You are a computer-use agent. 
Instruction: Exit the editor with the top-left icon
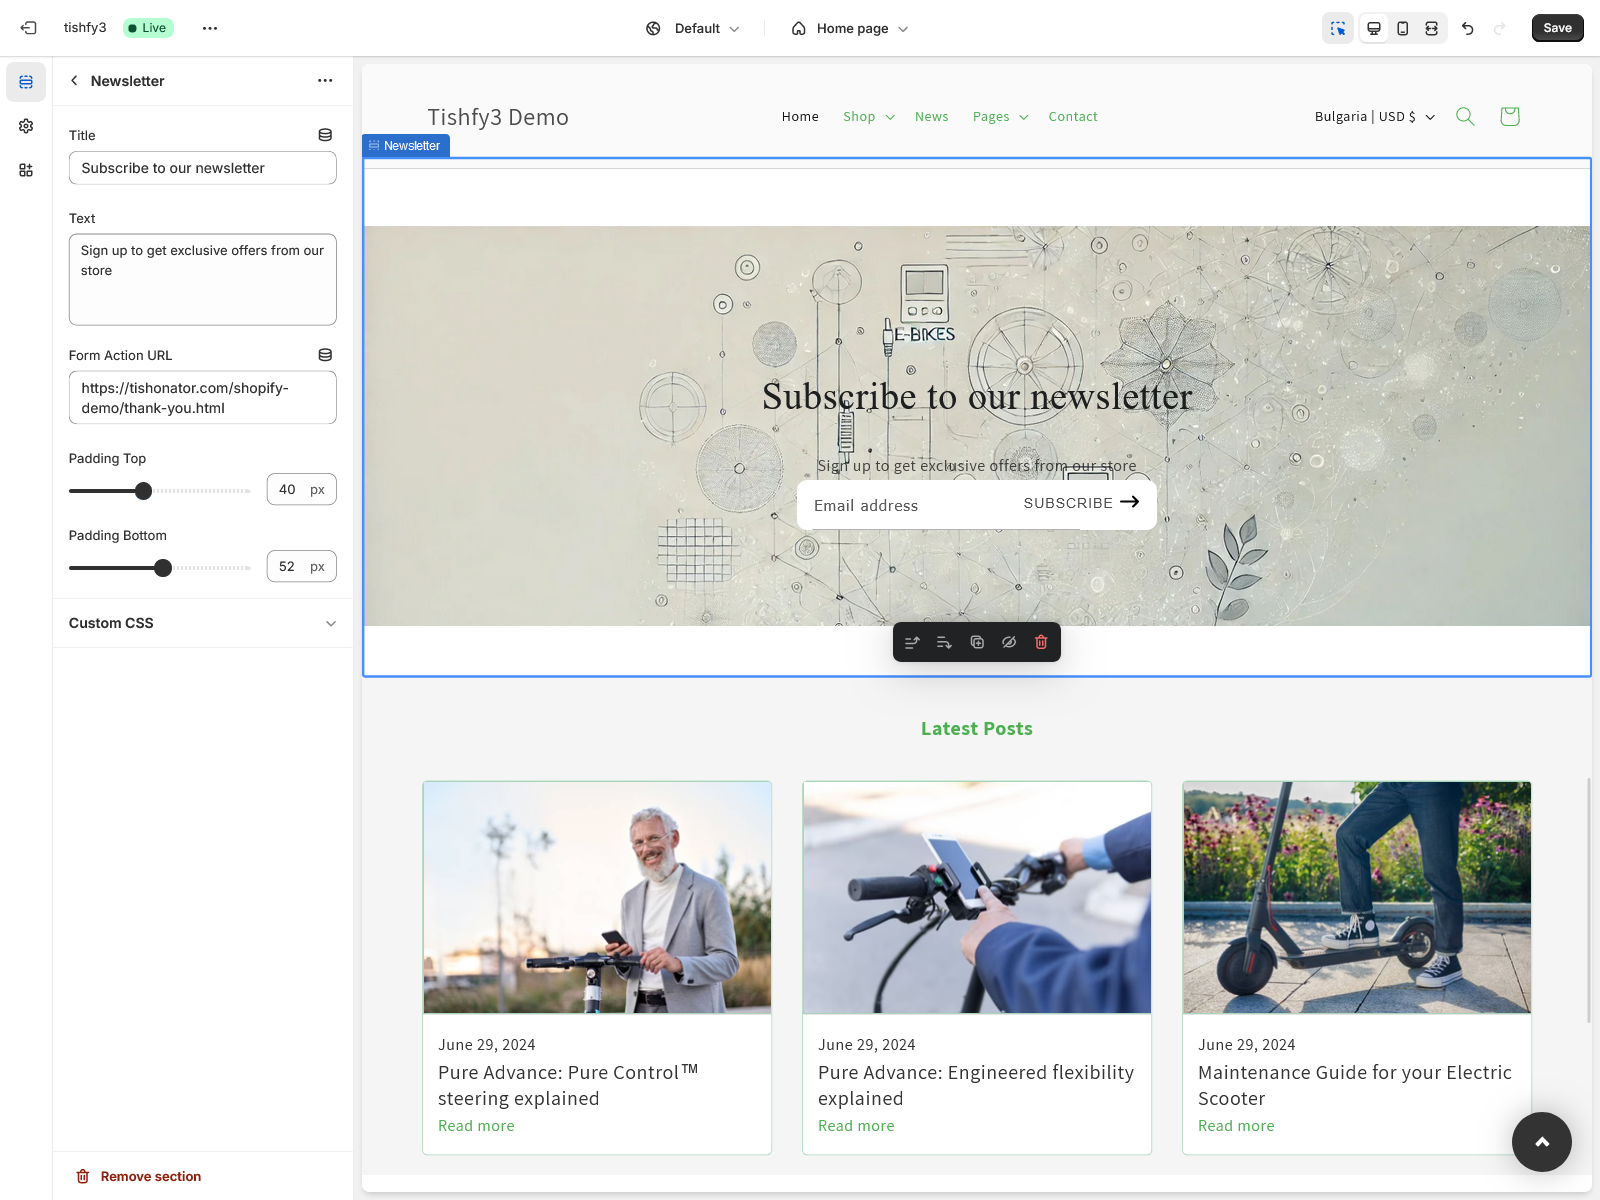tap(28, 28)
